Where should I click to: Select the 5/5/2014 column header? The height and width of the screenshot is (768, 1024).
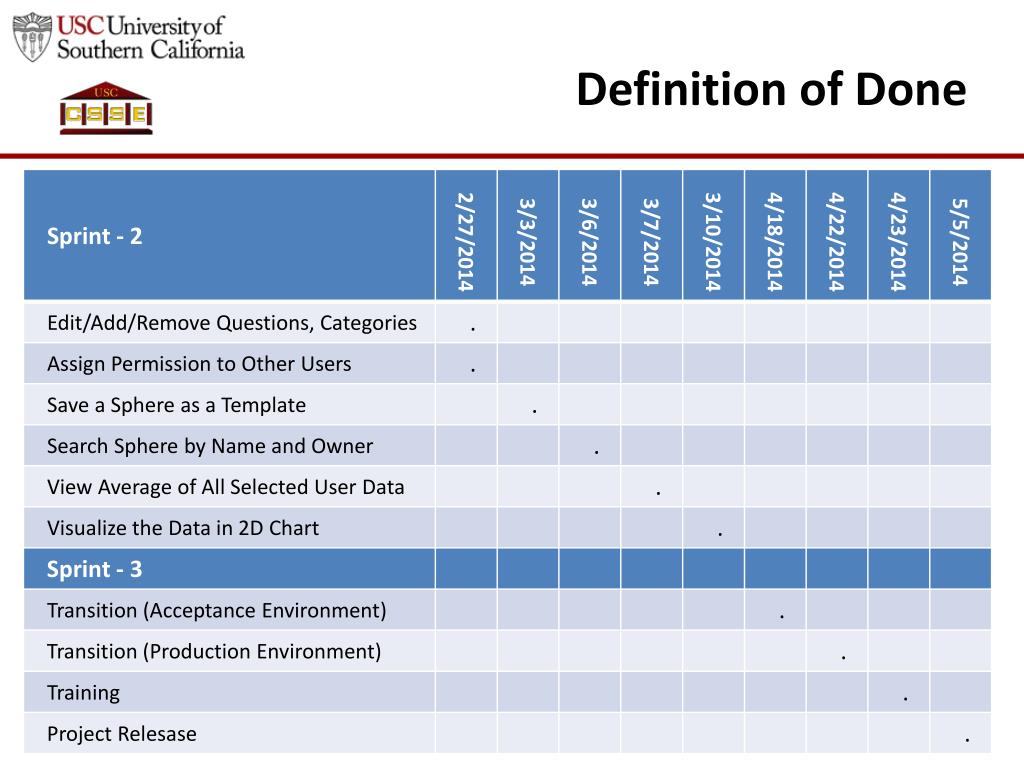pos(960,235)
